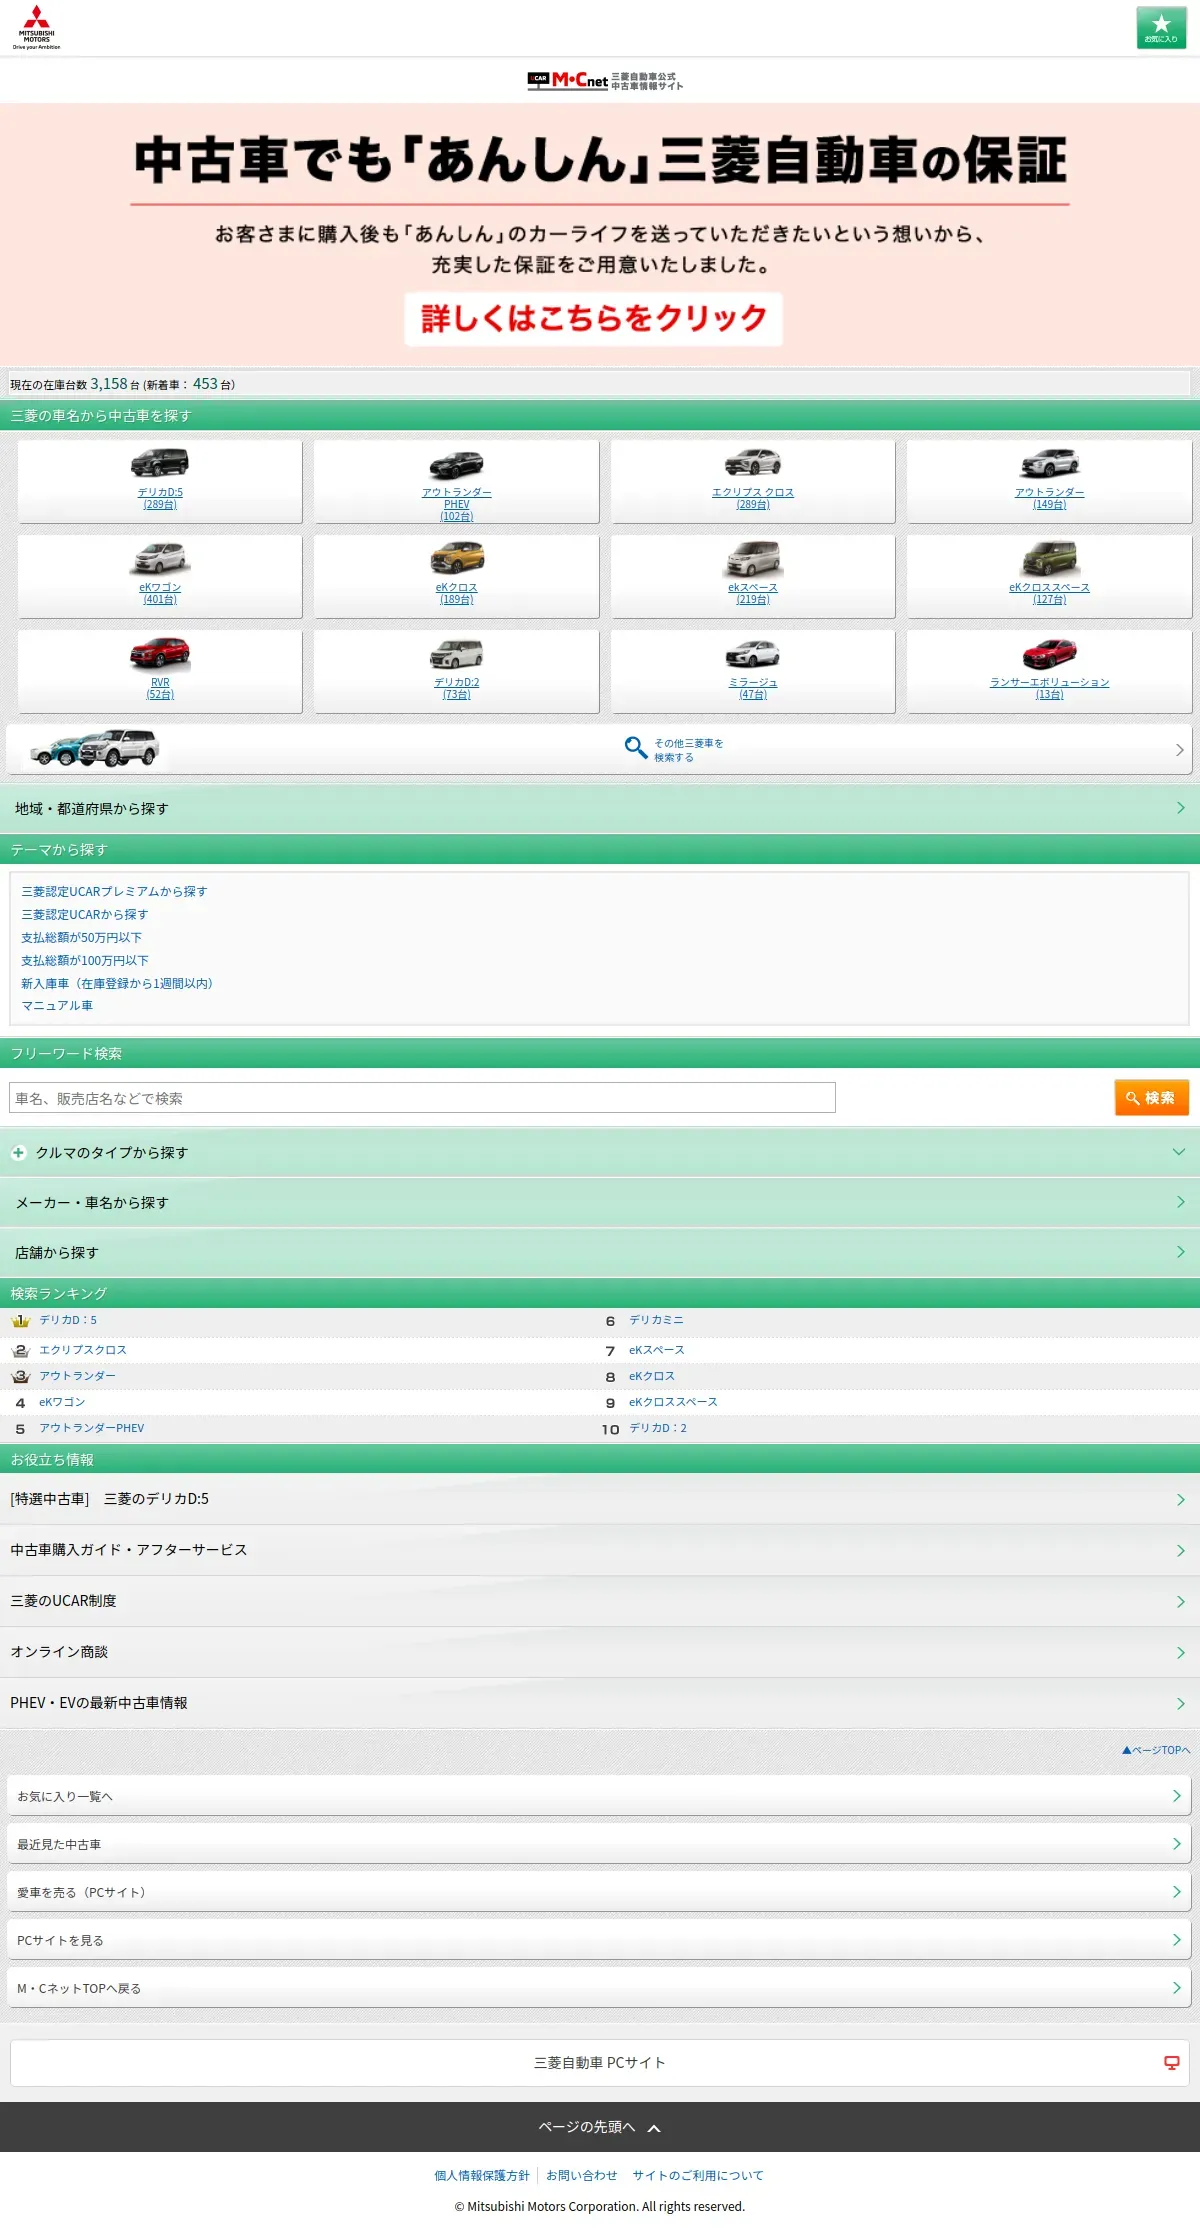The image size is (1200, 2229).
Task: Open 個人情報保護方針 footer link
Action: 482,2175
